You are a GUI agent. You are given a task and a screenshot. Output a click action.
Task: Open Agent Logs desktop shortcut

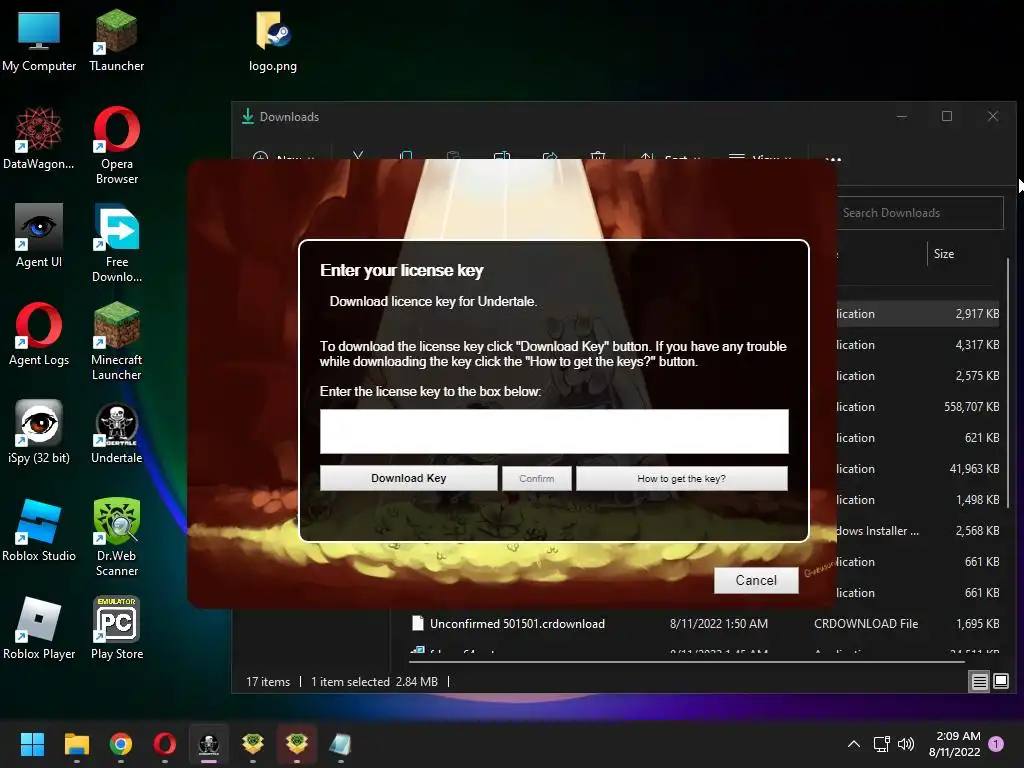tap(39, 334)
